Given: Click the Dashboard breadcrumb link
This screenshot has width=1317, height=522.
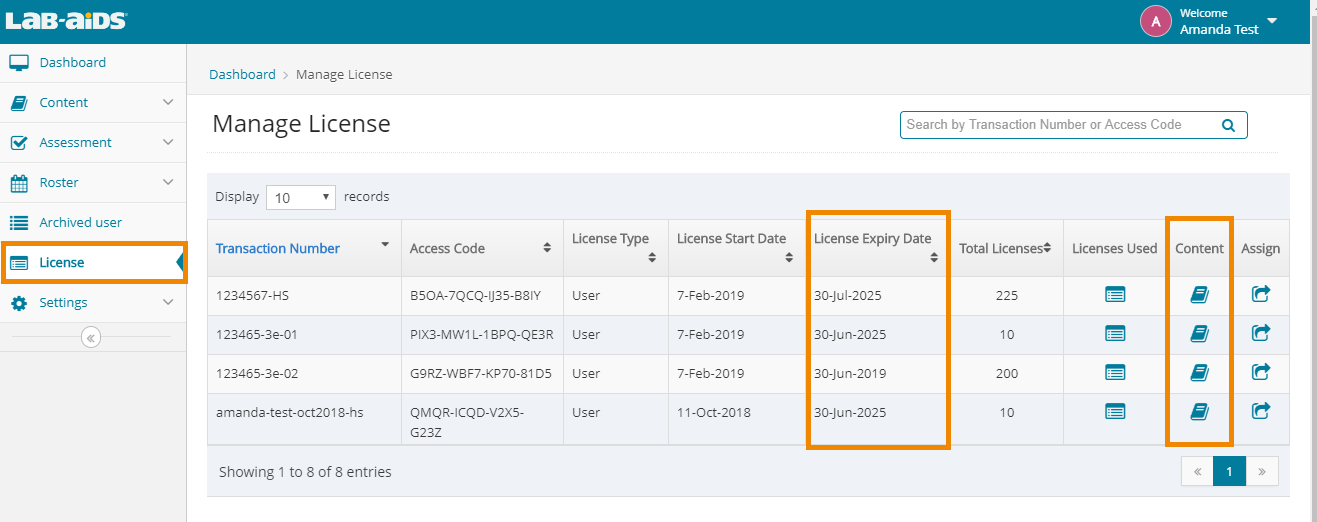Looking at the screenshot, I should 242,75.
